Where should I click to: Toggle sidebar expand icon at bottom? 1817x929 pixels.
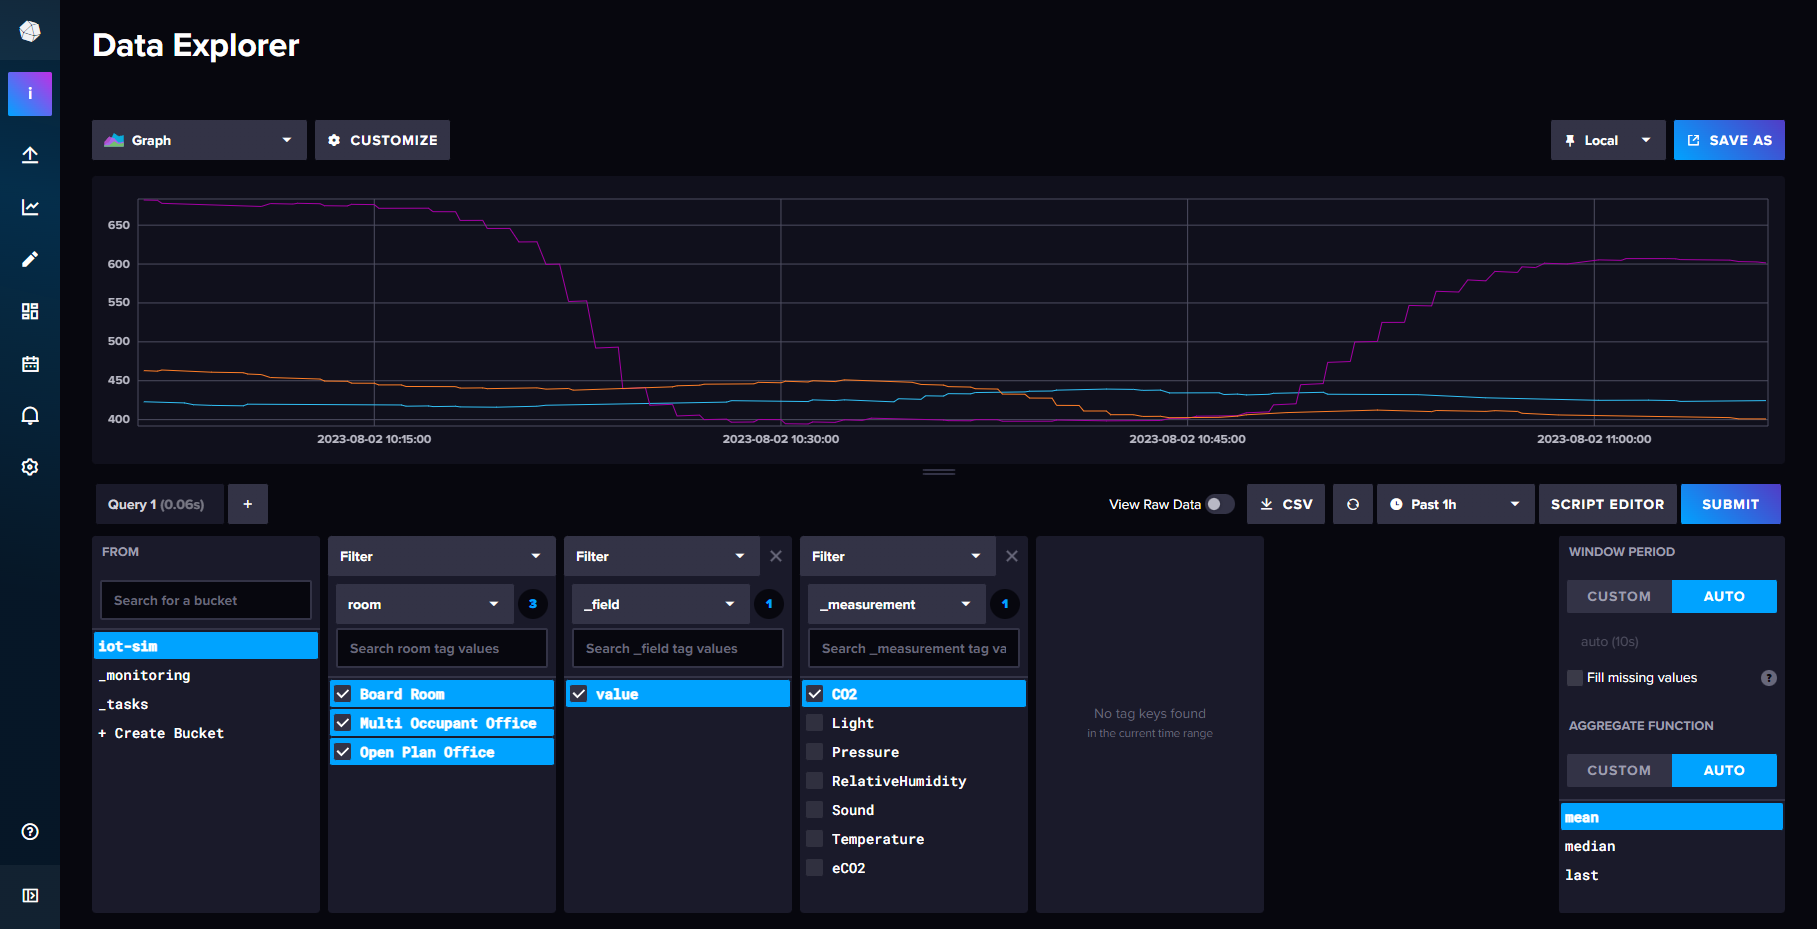click(30, 895)
